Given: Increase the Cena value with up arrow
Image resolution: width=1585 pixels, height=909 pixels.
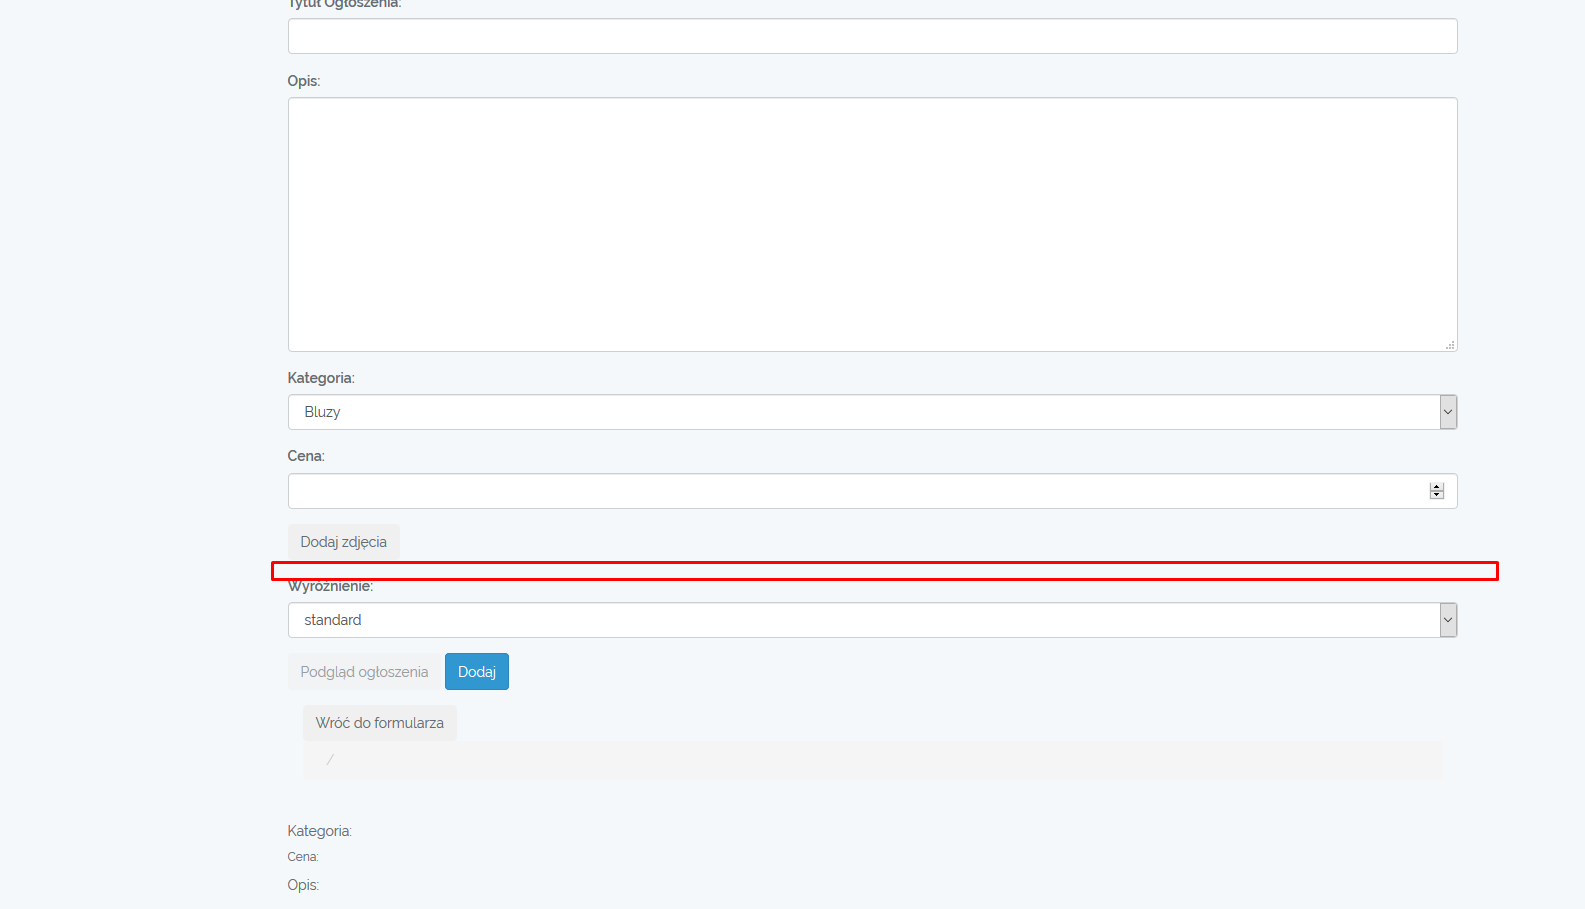Looking at the screenshot, I should pos(1437,487).
